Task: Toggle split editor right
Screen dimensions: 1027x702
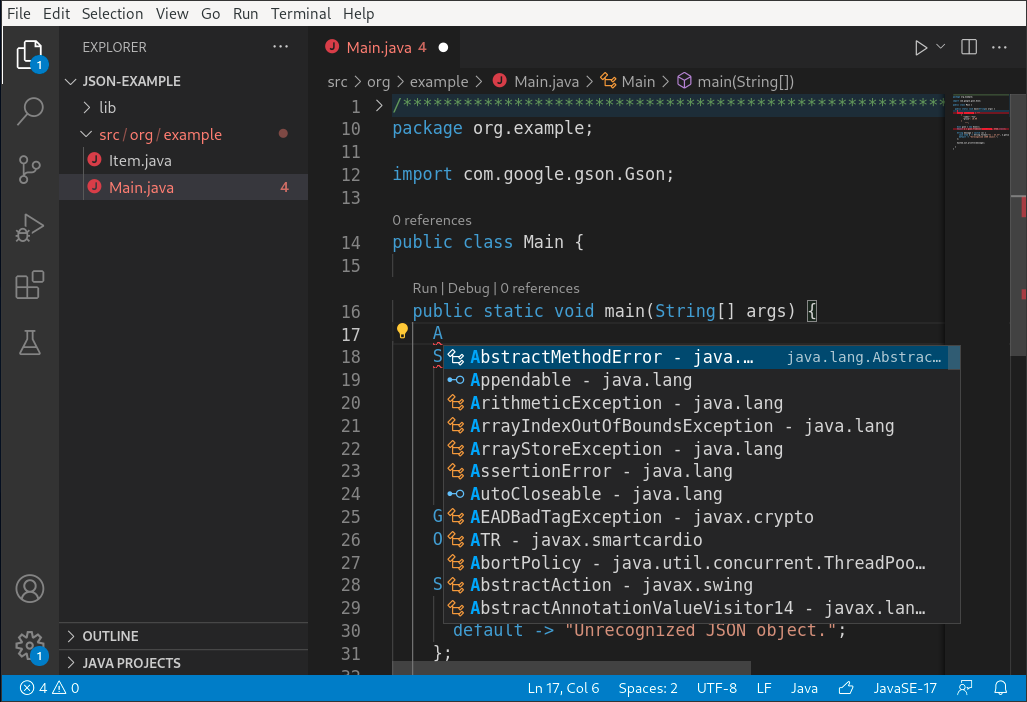Action: (968, 47)
